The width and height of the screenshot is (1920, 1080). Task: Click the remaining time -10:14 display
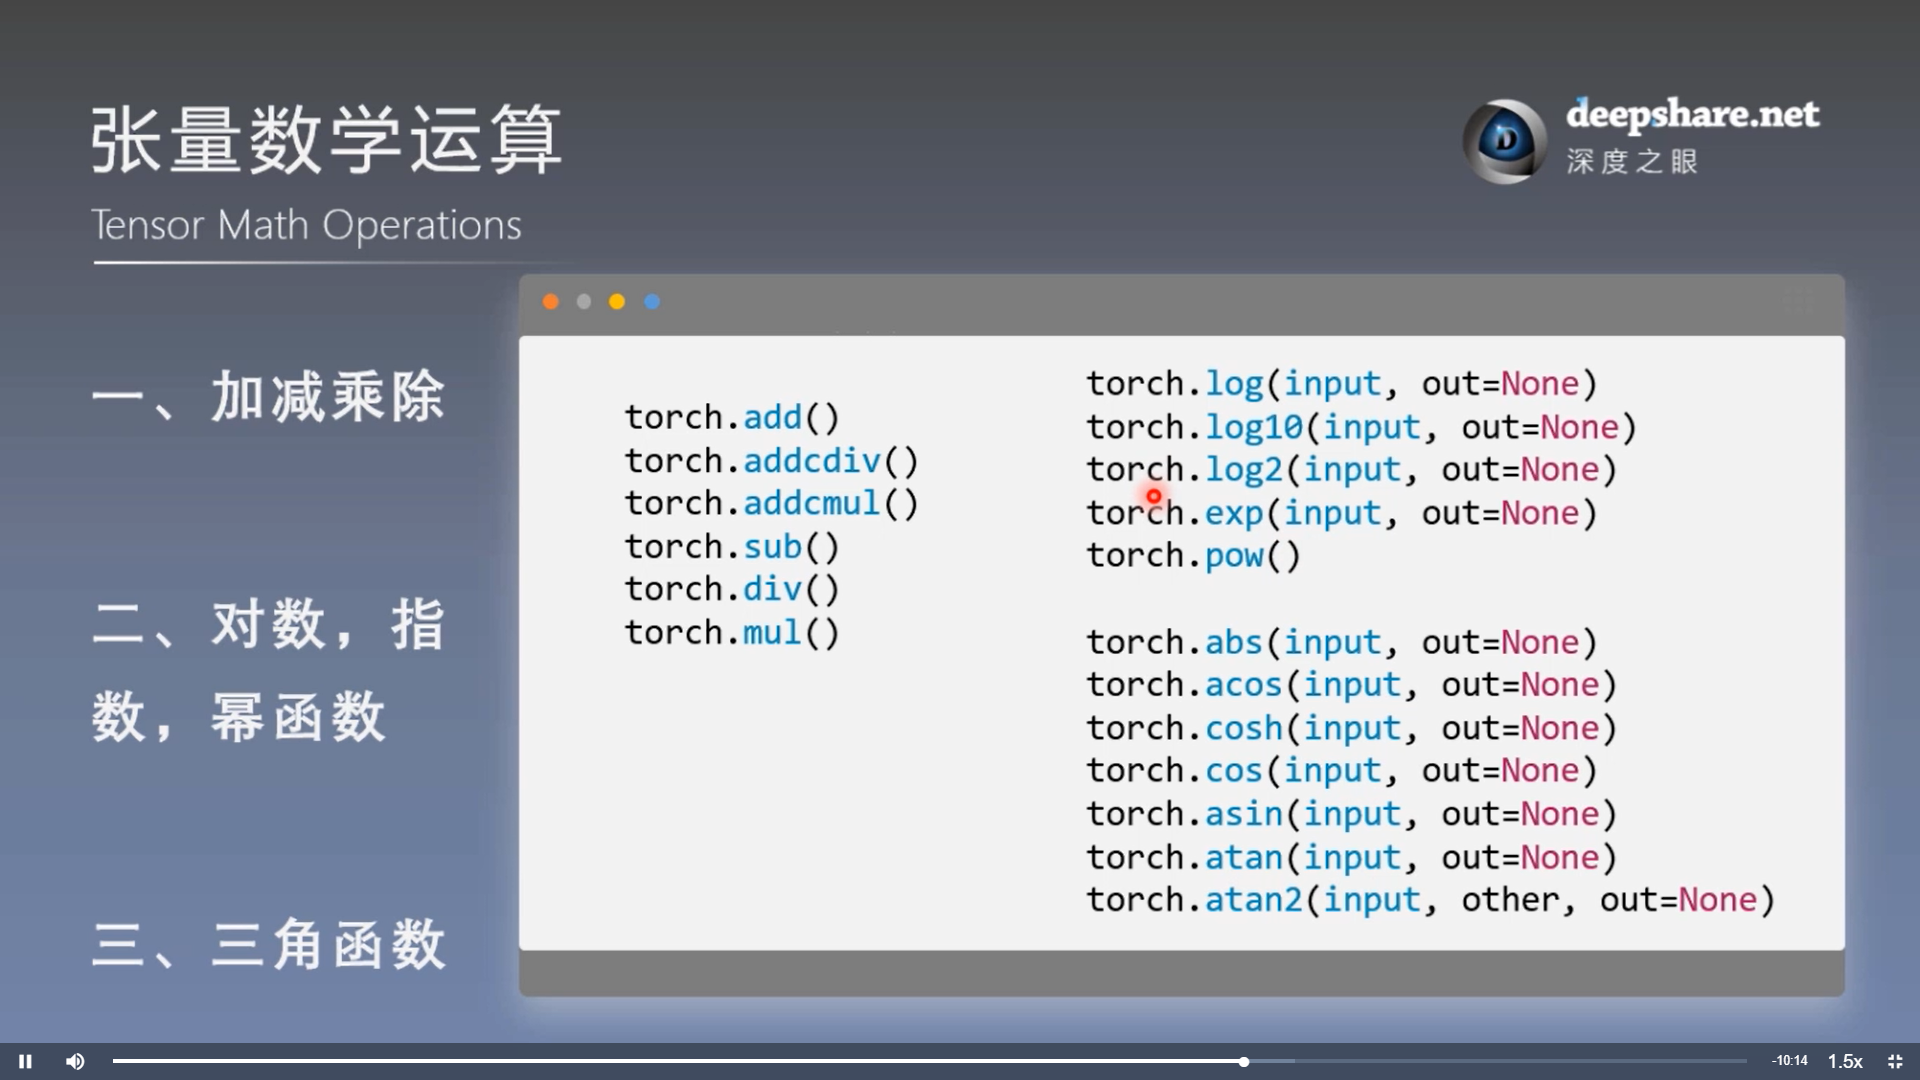coord(1789,1061)
